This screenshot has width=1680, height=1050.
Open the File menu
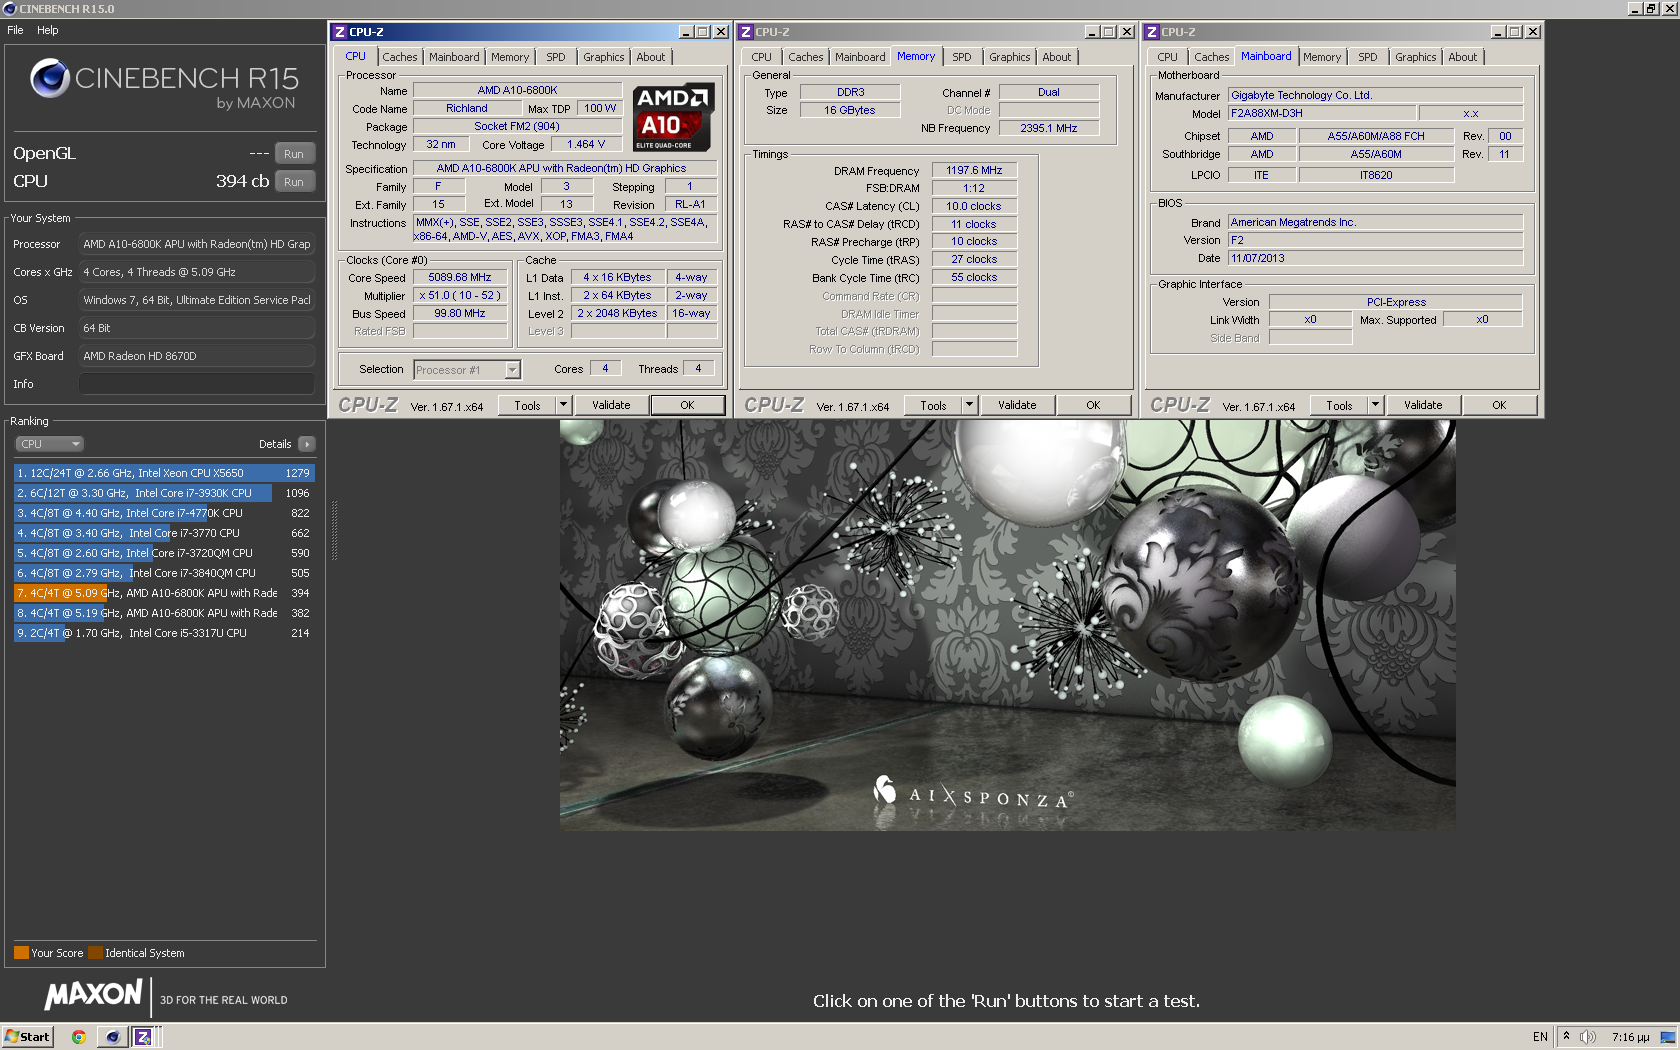pos(15,30)
